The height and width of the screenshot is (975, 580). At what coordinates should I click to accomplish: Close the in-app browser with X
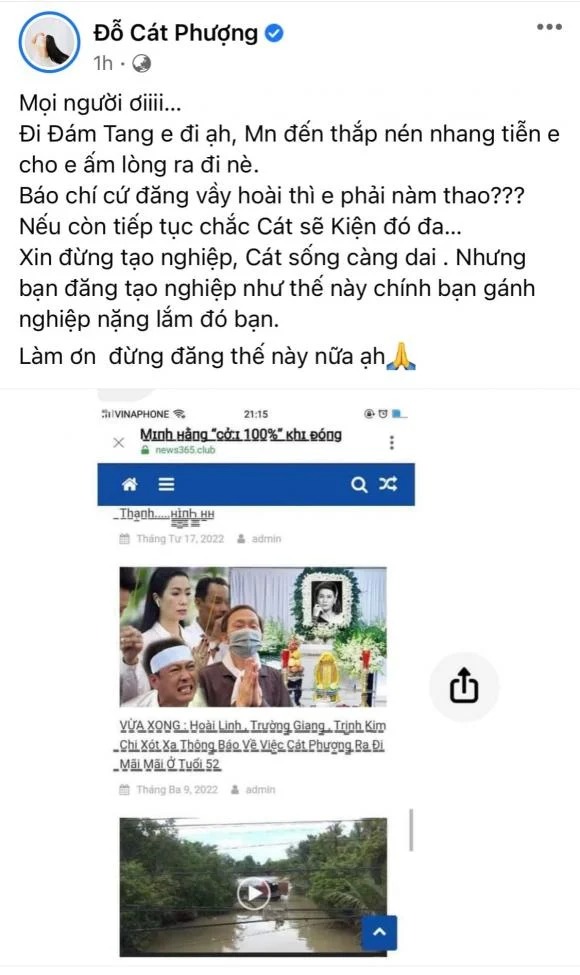pyautogui.click(x=118, y=442)
